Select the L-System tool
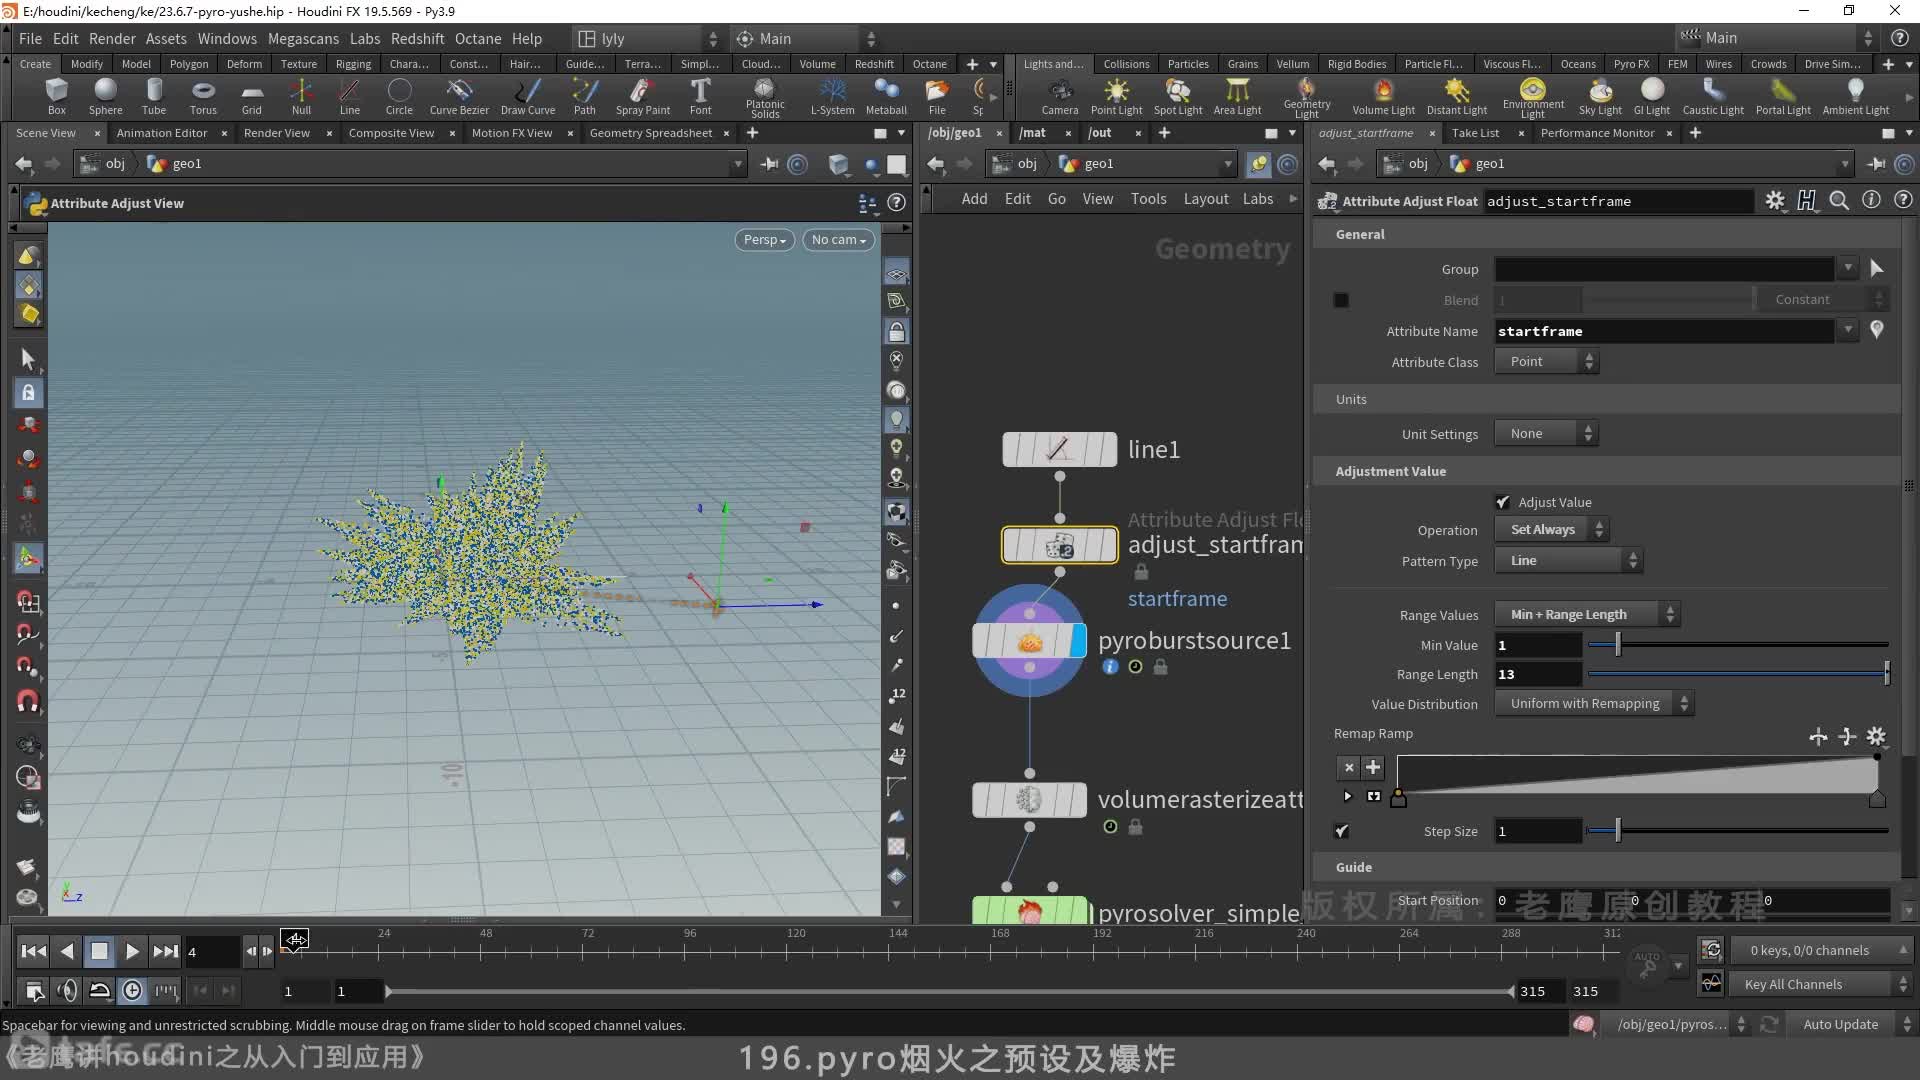The width and height of the screenshot is (1920, 1080). click(x=832, y=97)
